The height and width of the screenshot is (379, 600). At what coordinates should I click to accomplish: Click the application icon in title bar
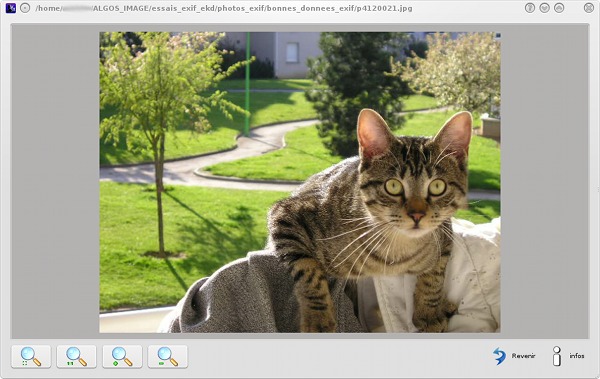11,8
